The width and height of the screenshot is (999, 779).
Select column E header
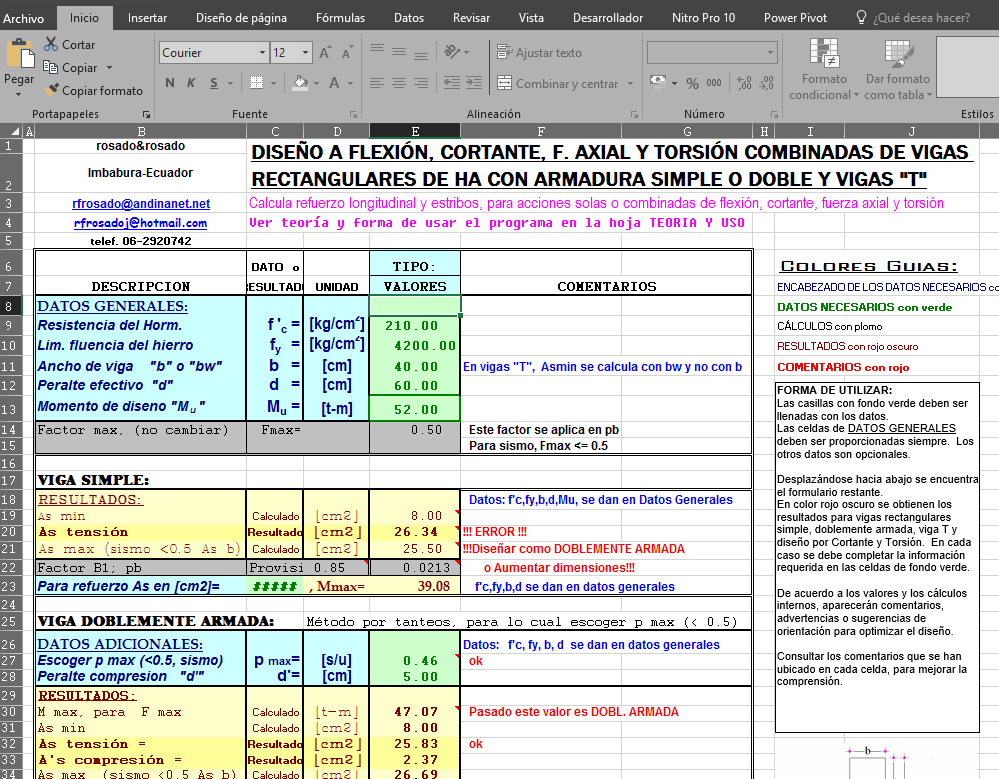[x=415, y=131]
